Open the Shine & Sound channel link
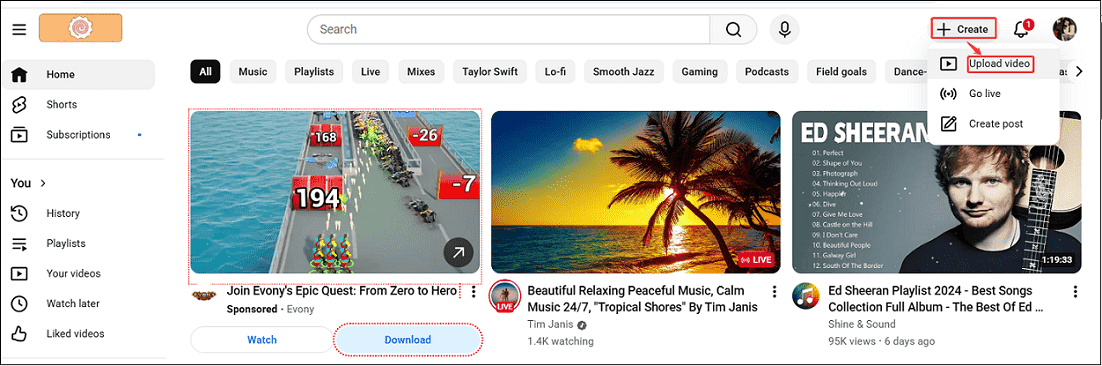 pos(862,325)
